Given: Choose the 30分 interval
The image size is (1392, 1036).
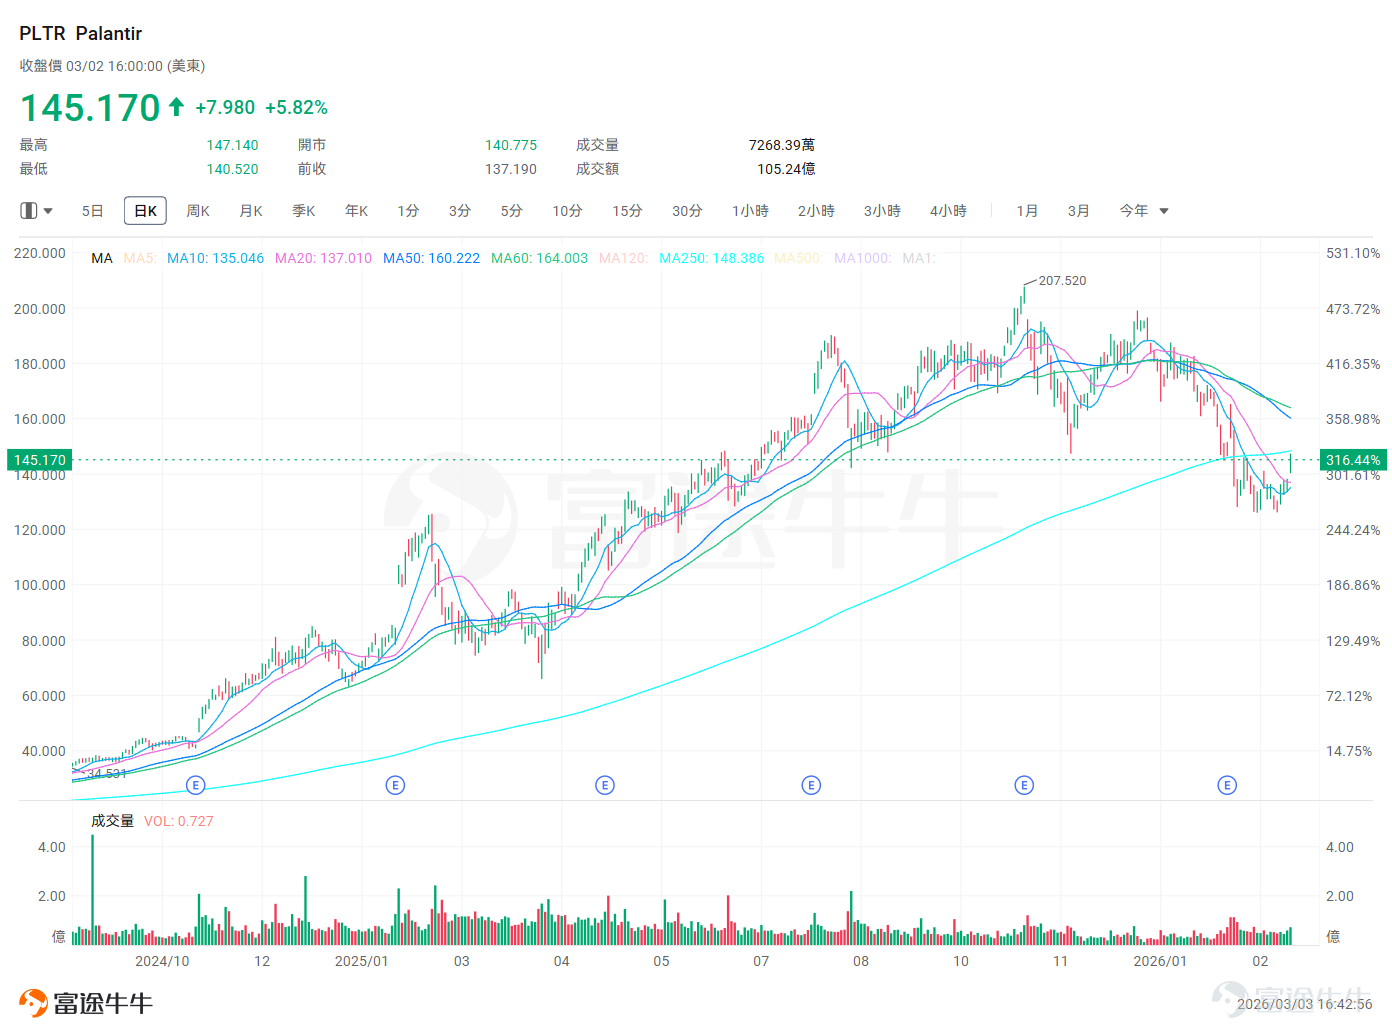Looking at the screenshot, I should (x=688, y=211).
